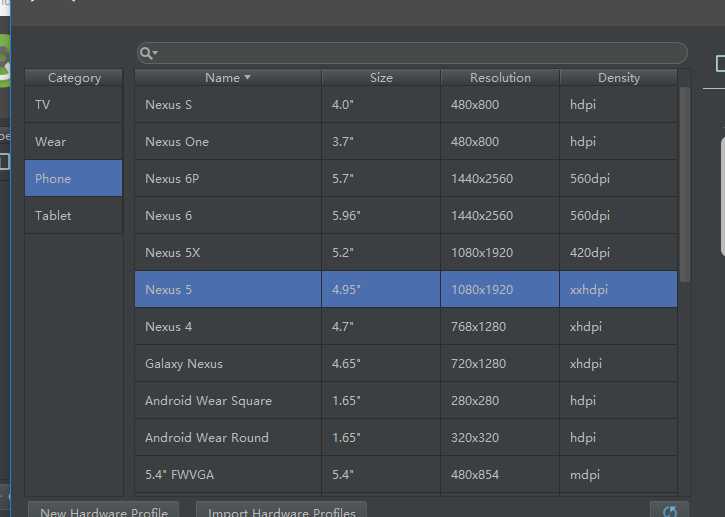725x517 pixels.
Task: Click the 420dpi density cell
Action: (619, 252)
